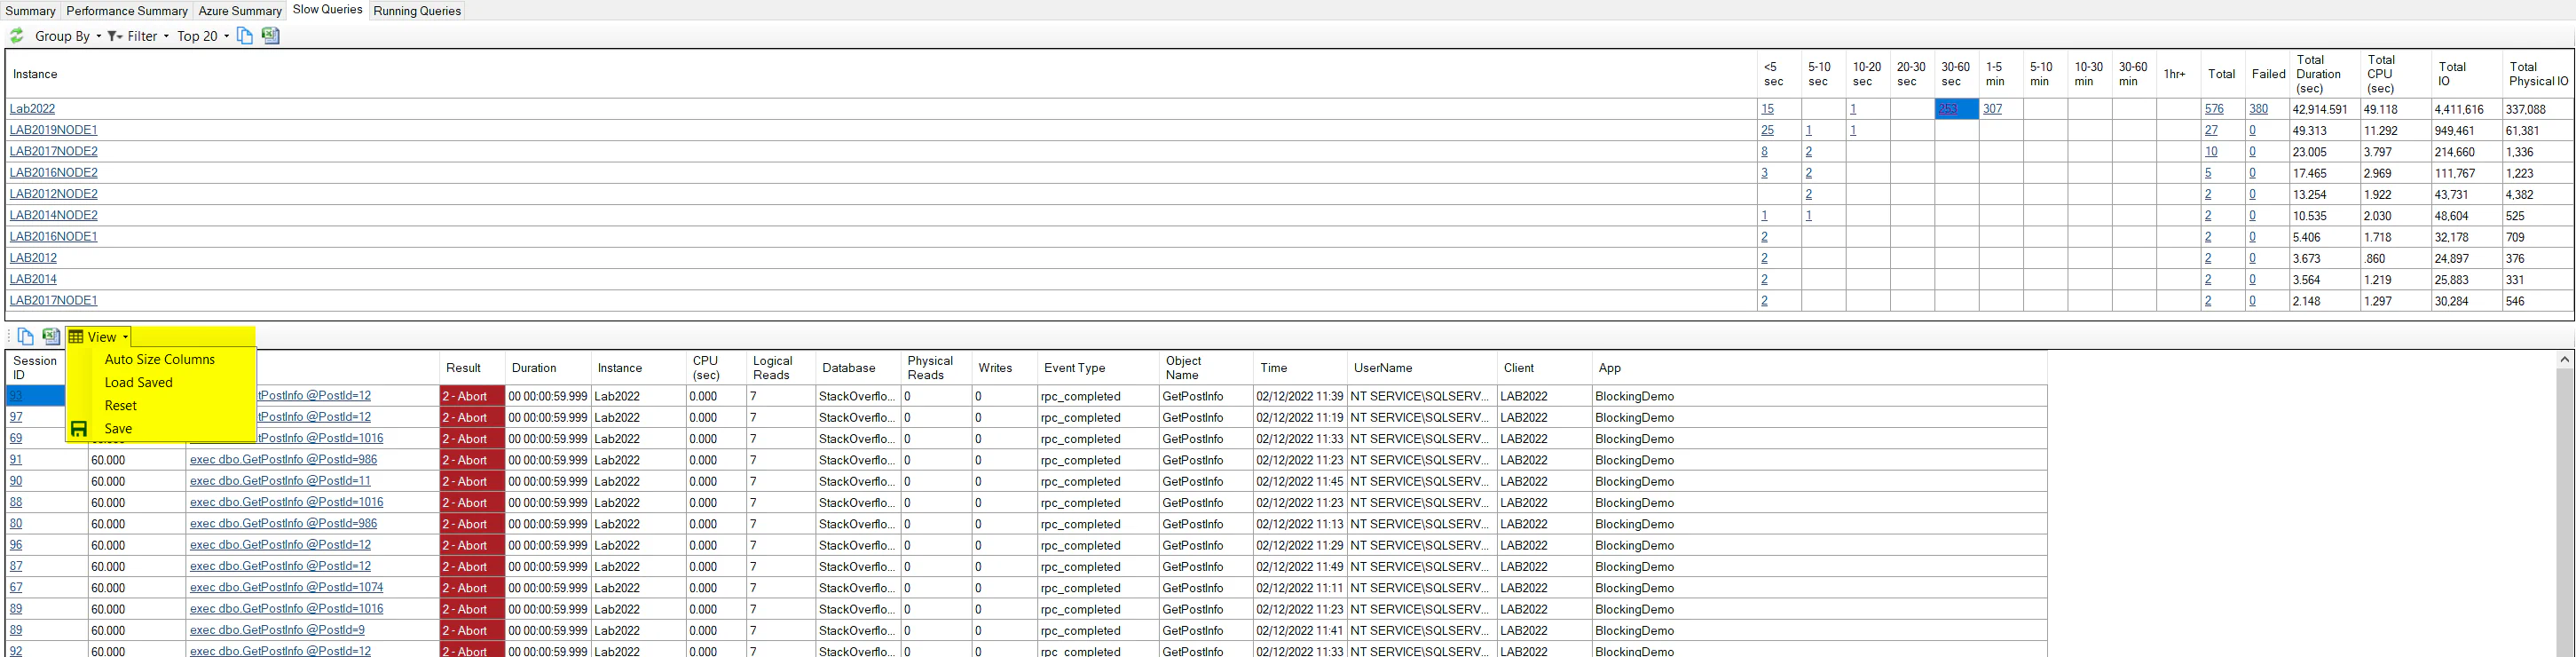Open the LAB2016NODE2 instance link

53,173
